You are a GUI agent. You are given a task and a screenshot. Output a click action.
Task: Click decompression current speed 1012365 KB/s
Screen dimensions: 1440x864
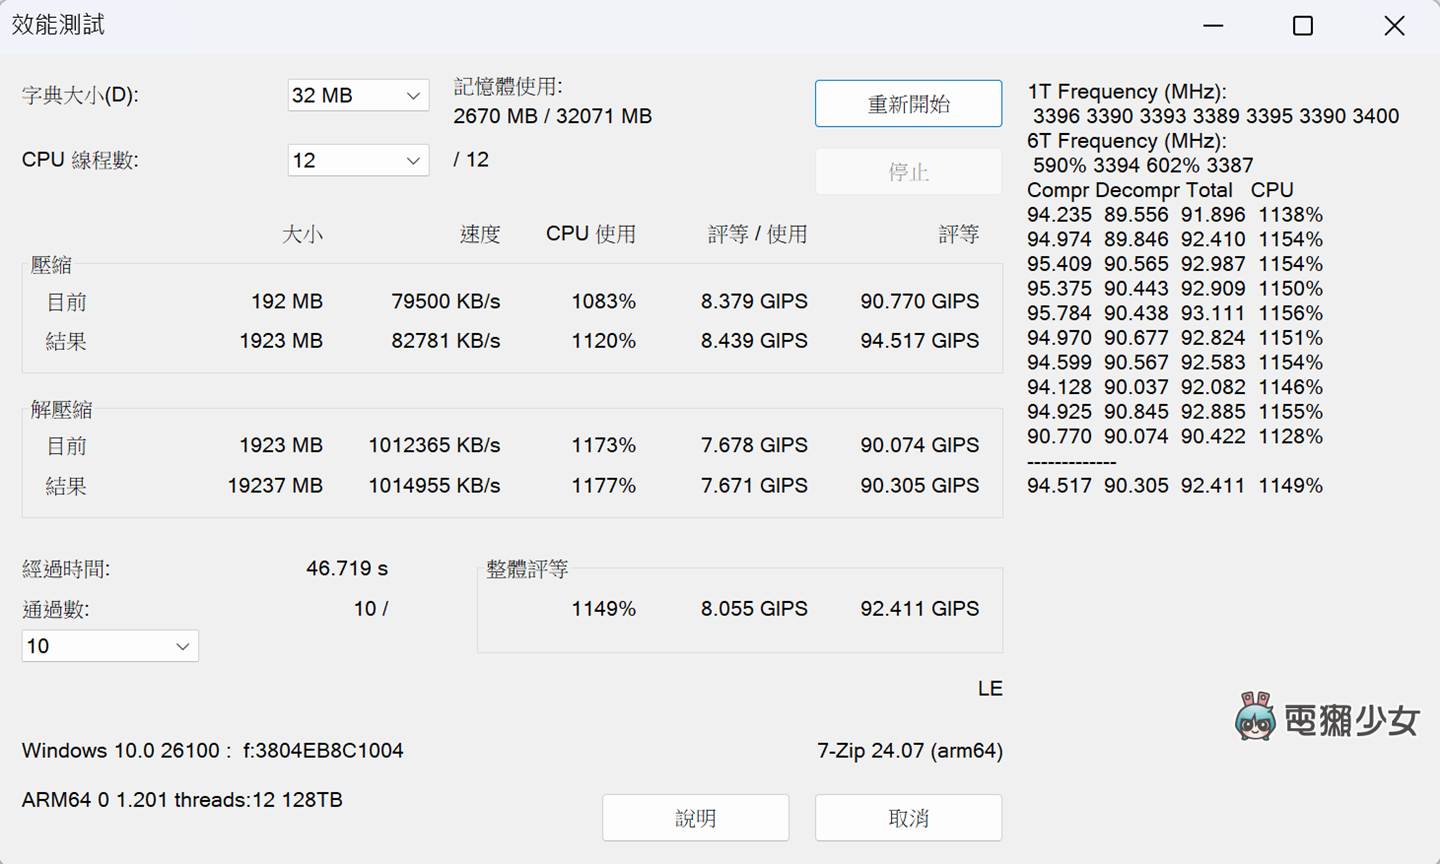[434, 445]
